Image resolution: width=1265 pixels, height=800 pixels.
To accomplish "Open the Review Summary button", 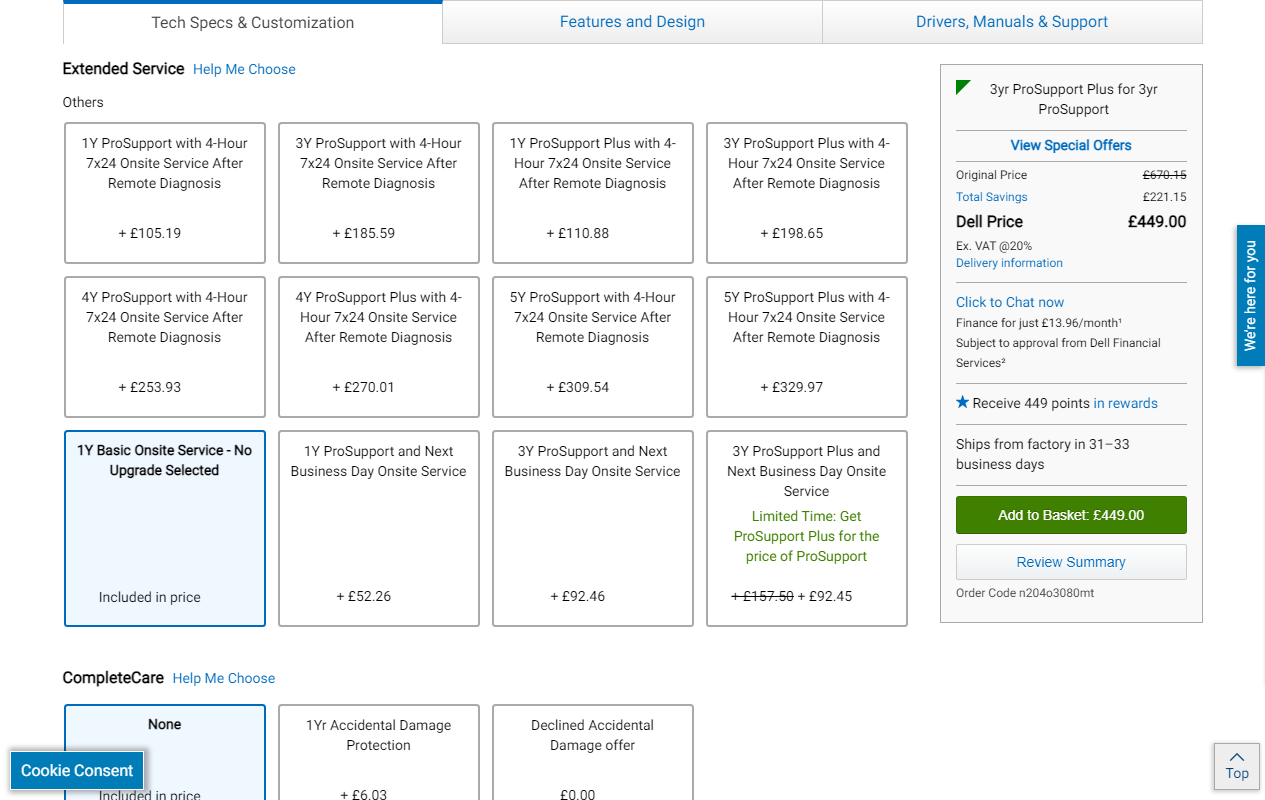I will (1070, 562).
